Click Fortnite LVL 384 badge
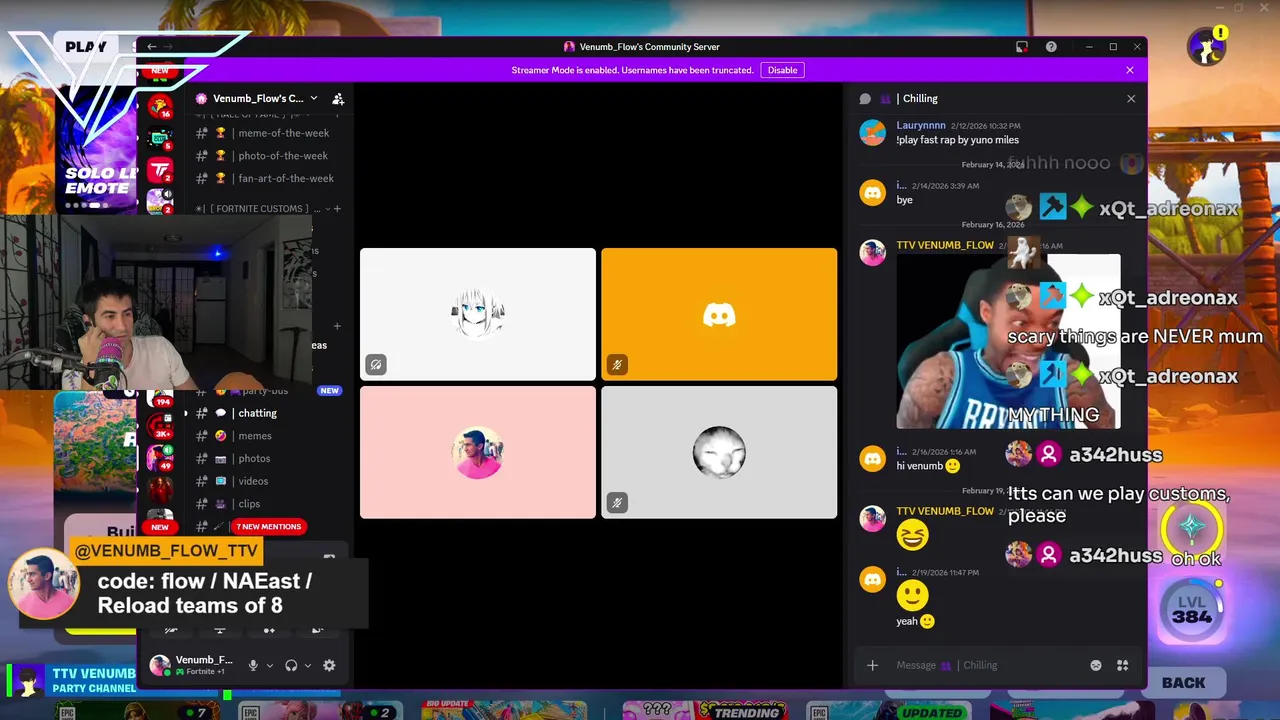The image size is (1280, 720). tap(1192, 609)
